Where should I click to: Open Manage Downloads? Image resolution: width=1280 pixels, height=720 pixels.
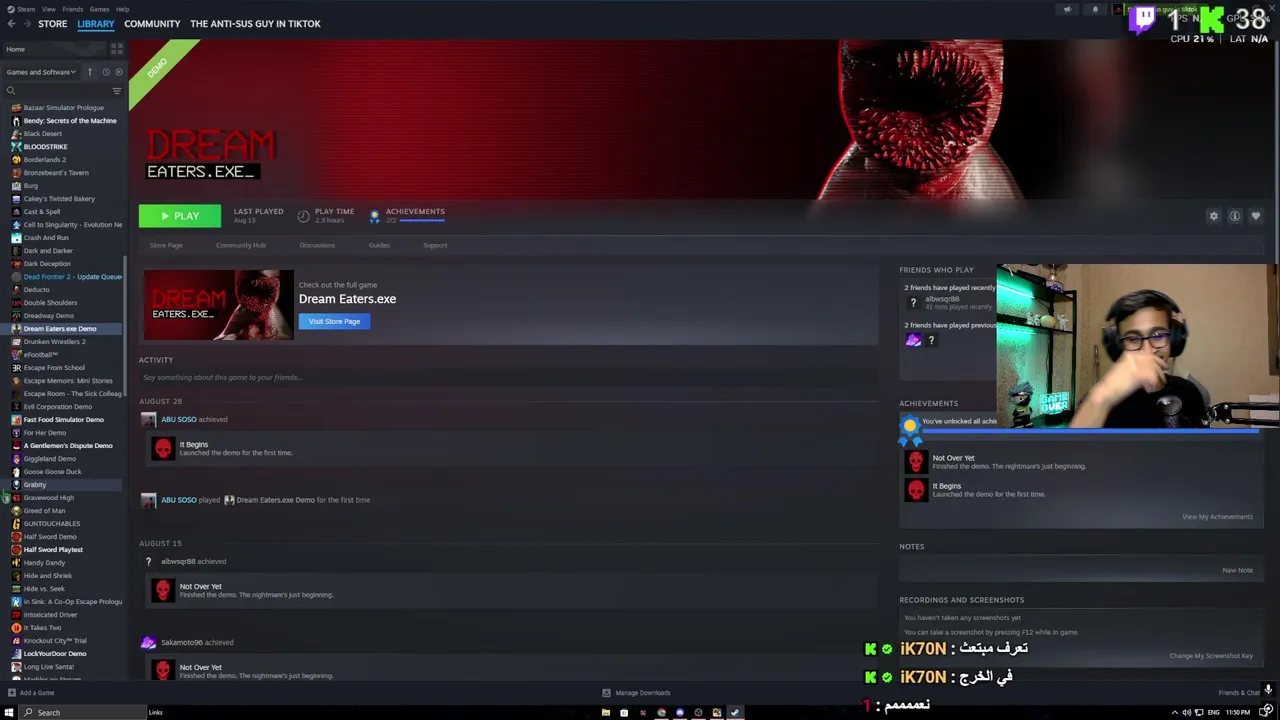pos(636,693)
